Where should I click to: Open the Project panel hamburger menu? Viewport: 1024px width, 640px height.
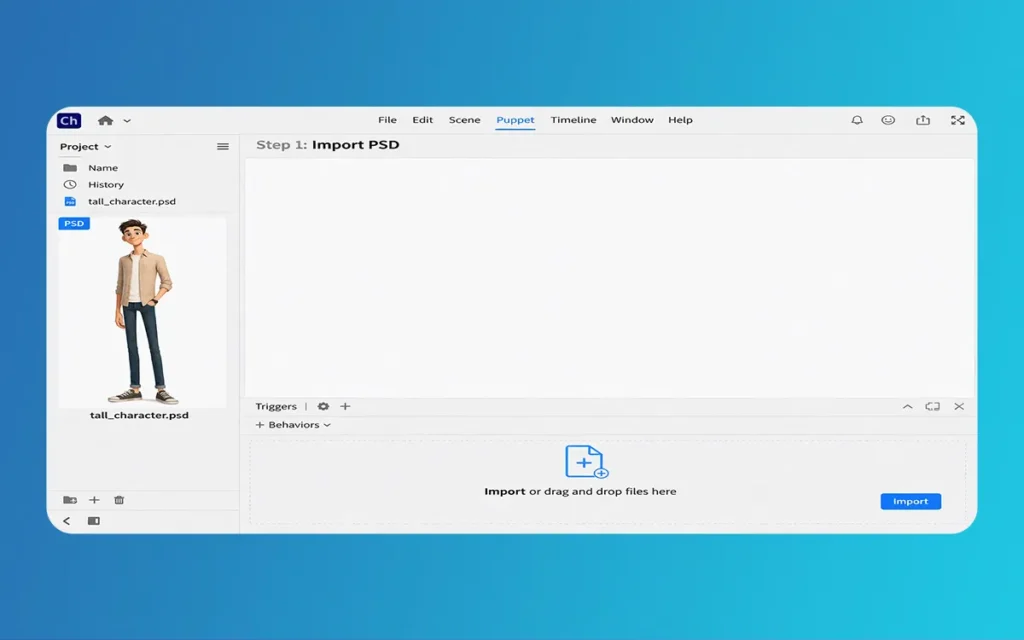coord(223,147)
